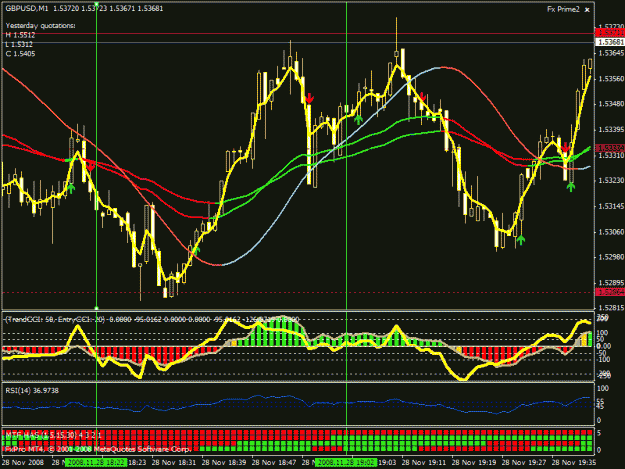Viewport: 625px width, 469px height.
Task: Click the red price tag at the dashed support line
Action: pos(610,292)
